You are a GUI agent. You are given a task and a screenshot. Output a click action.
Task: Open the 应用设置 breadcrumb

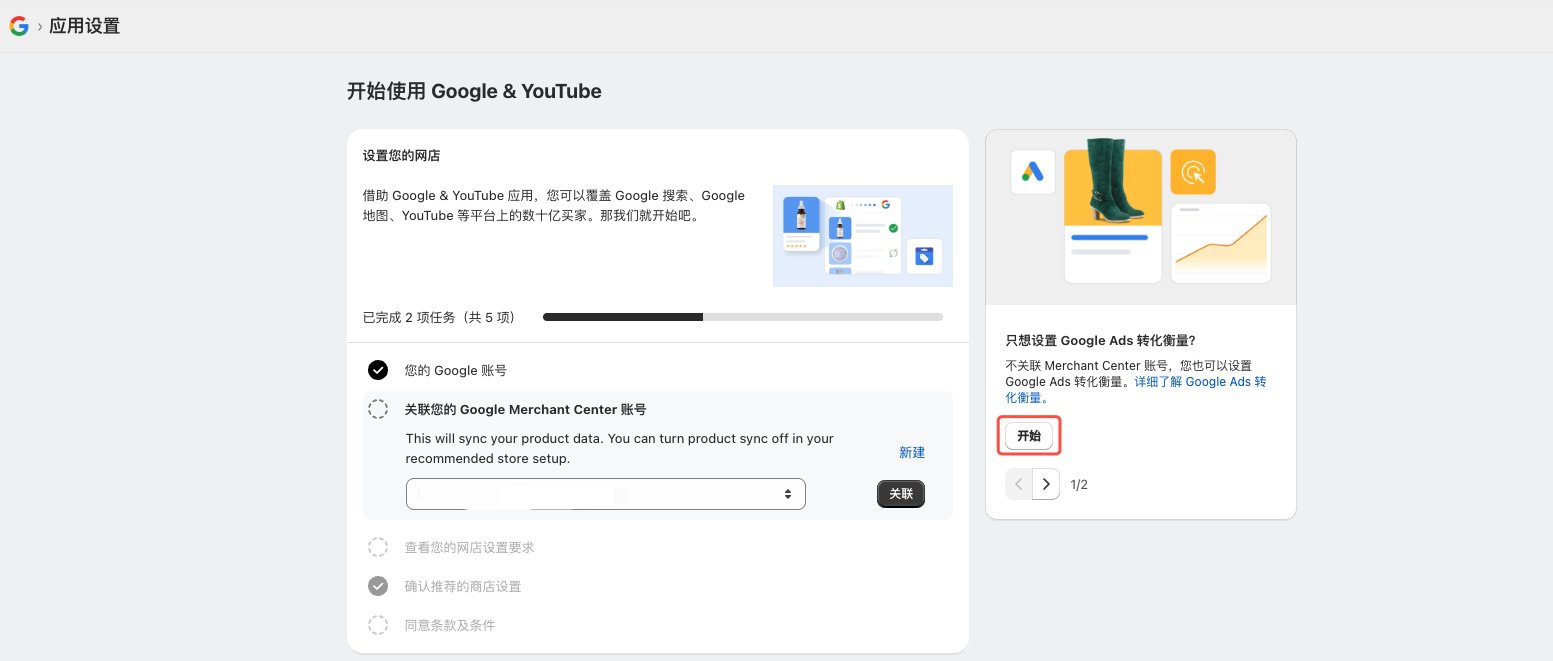(x=85, y=26)
